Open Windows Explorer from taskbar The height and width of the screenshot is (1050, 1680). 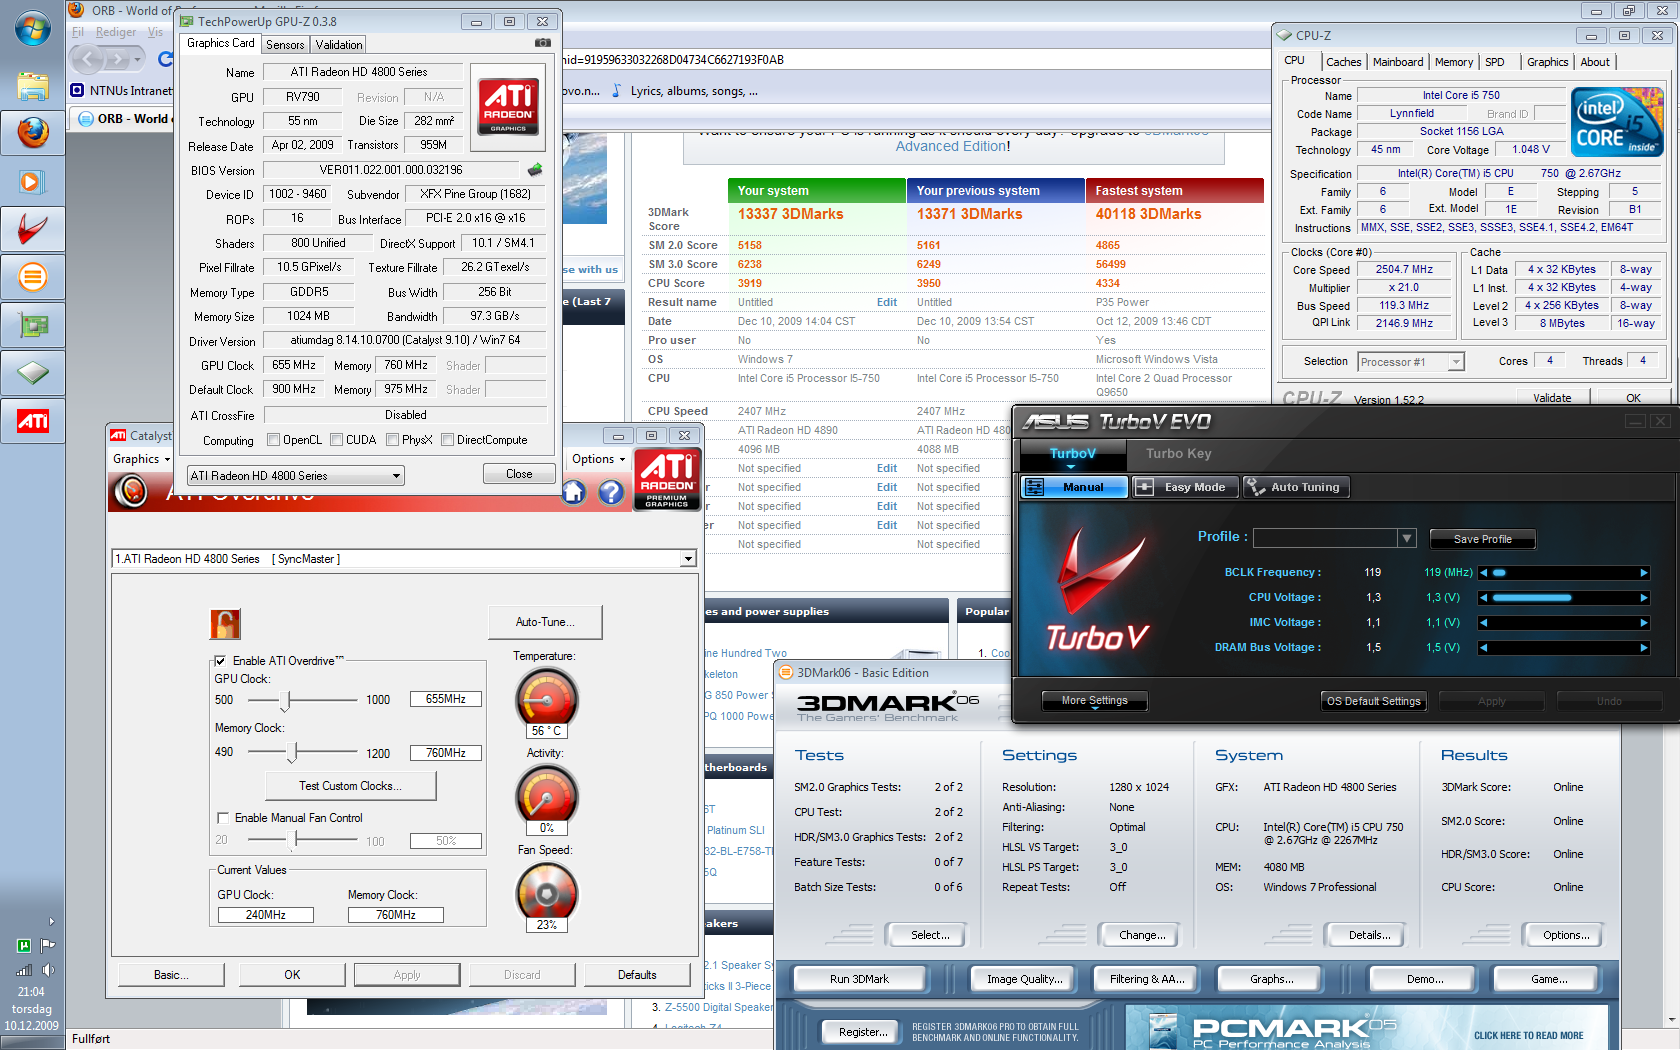[32, 86]
